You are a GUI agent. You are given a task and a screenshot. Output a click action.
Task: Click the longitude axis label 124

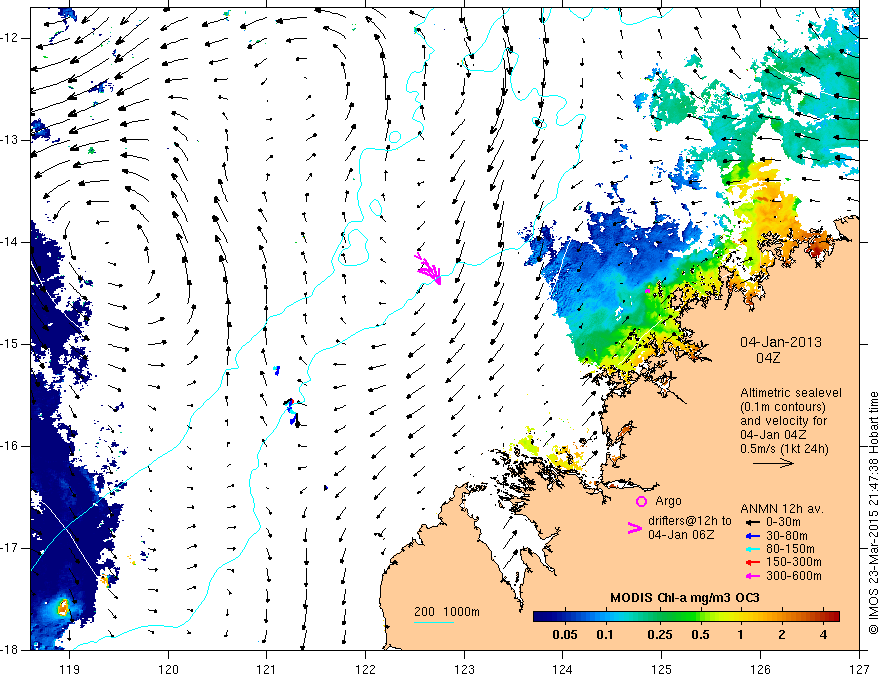(x=563, y=669)
